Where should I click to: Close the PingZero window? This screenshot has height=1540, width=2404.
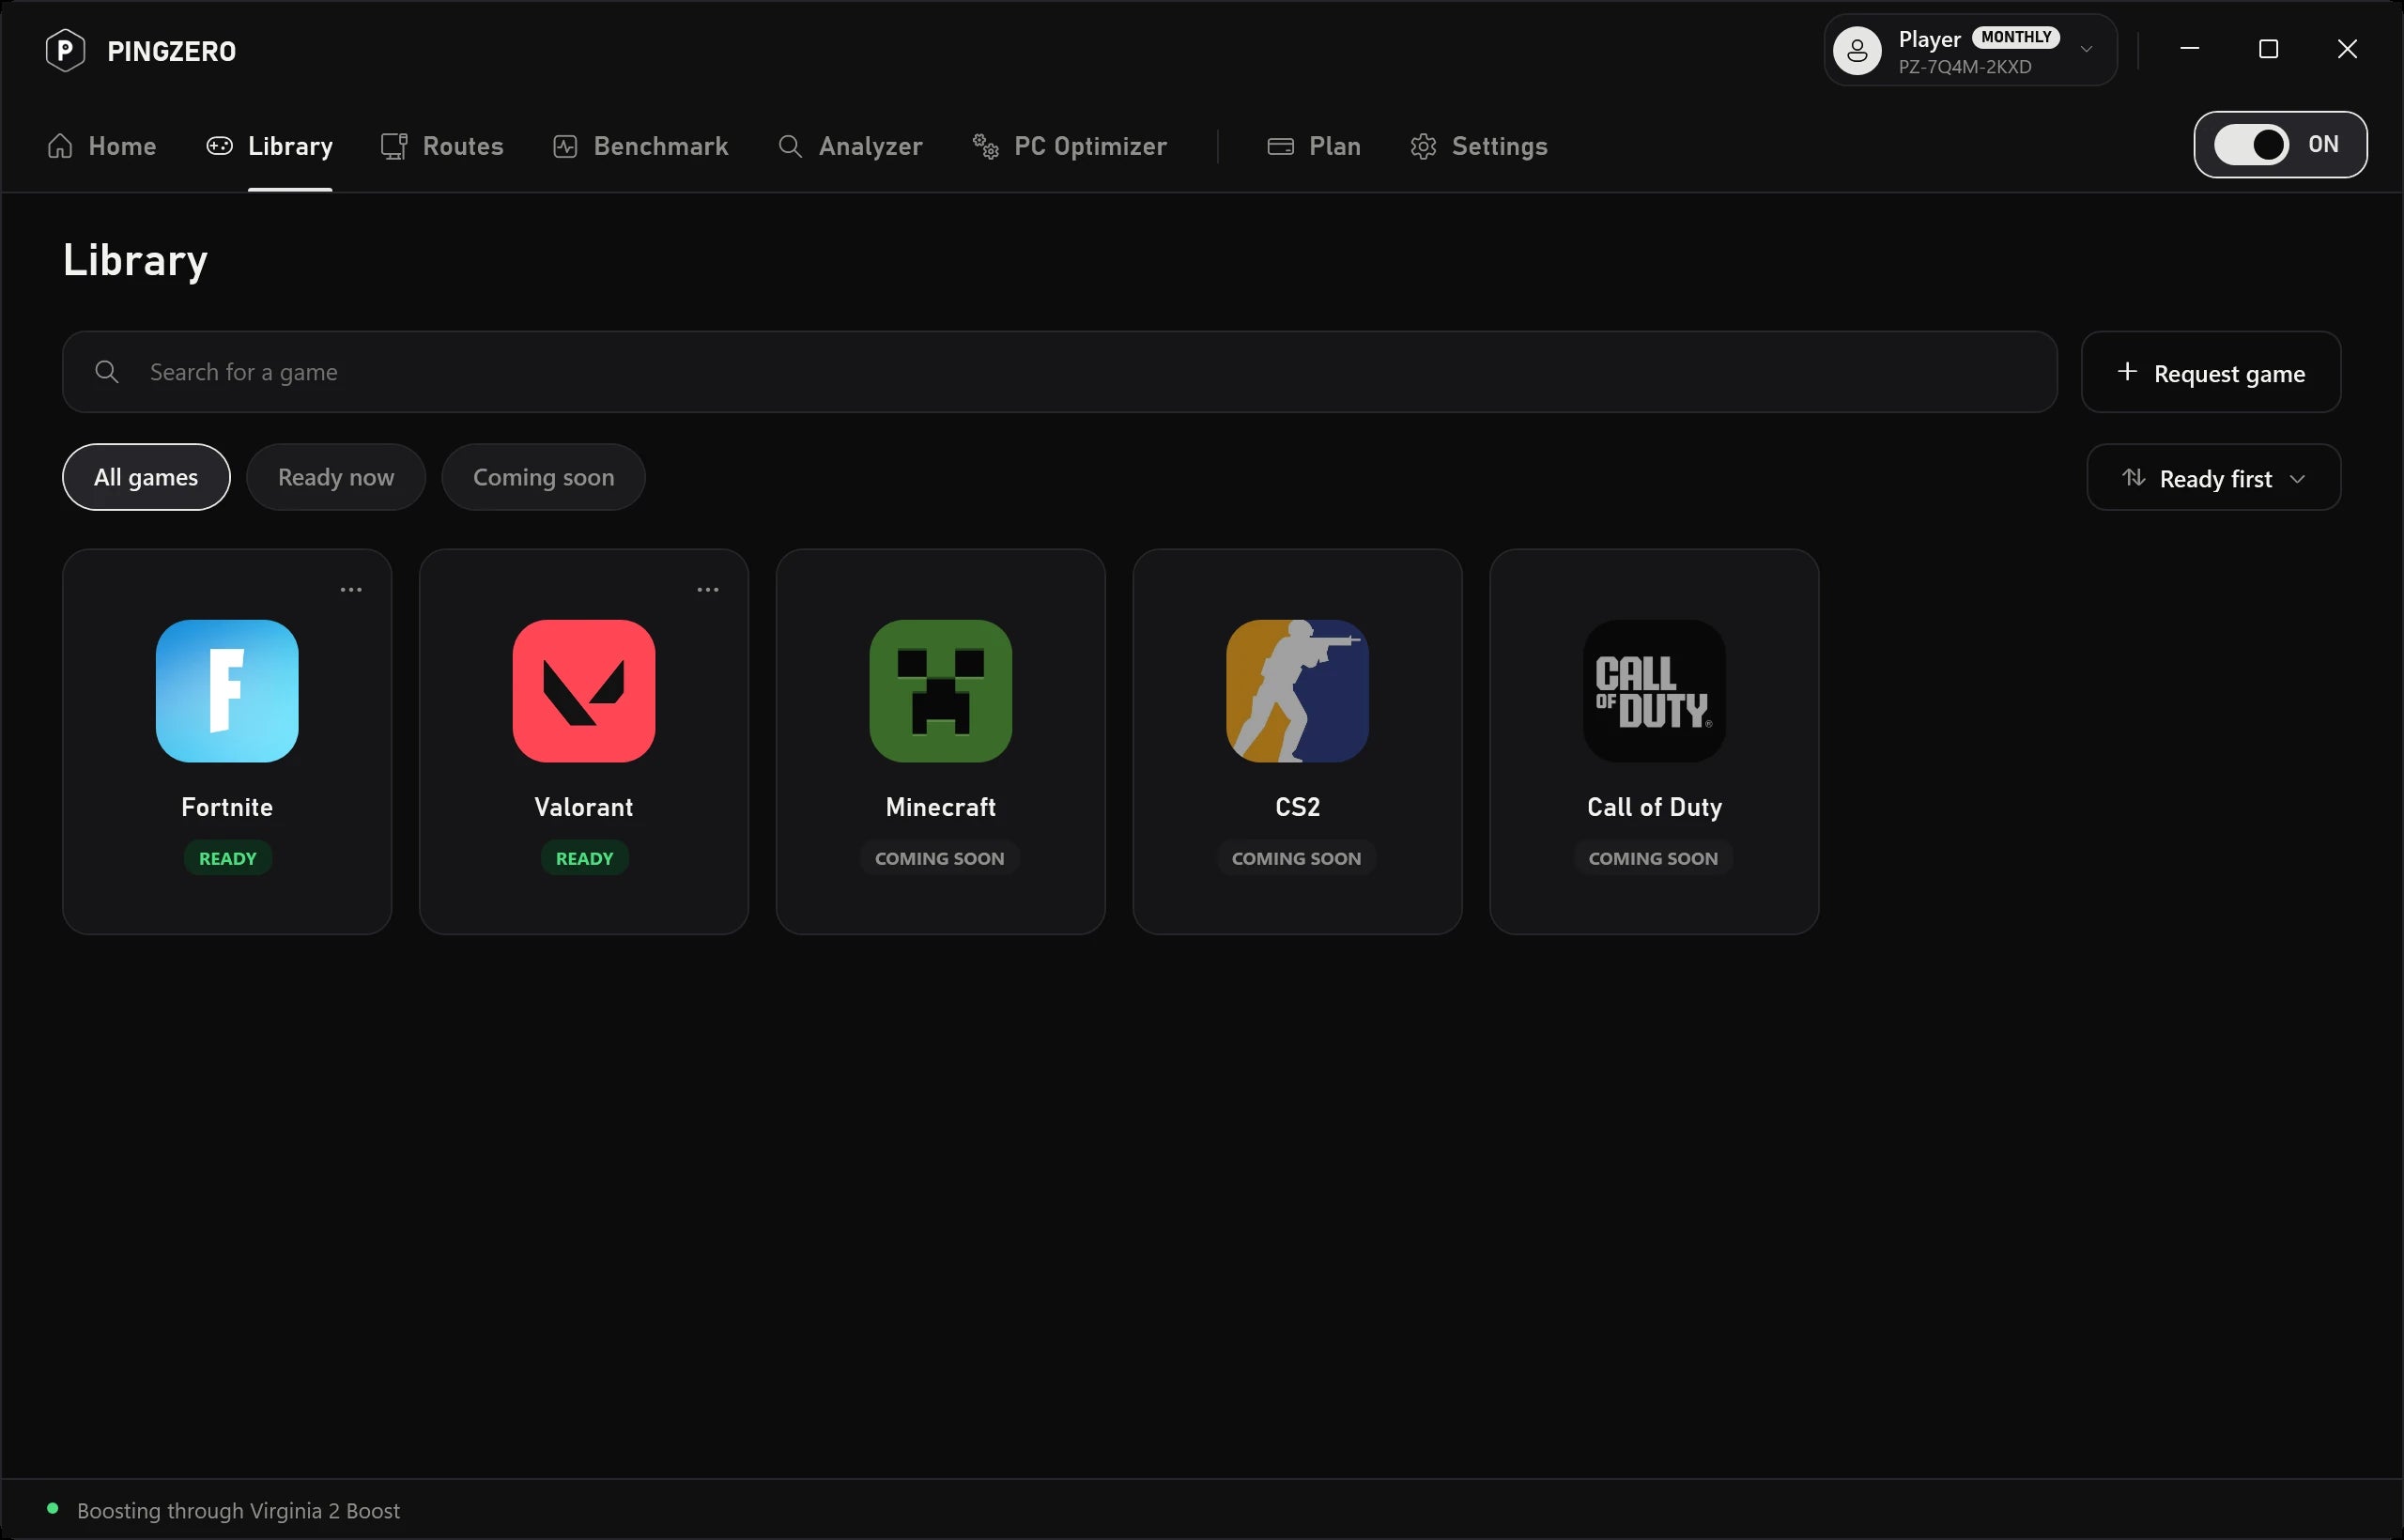point(2347,49)
